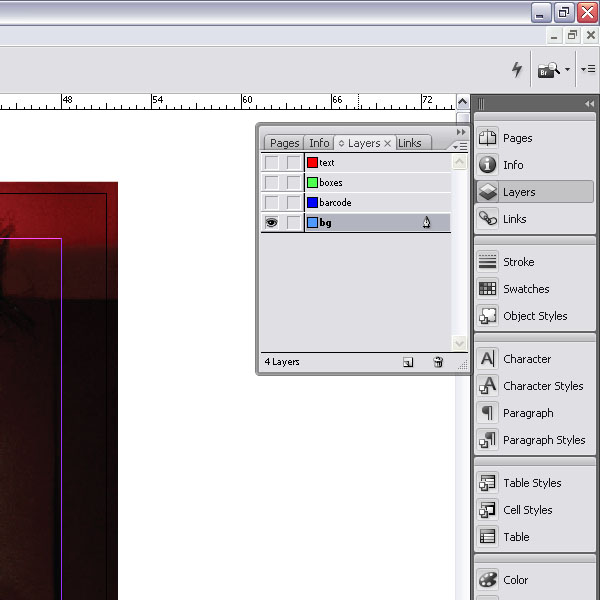
Task: Open the Layers panel flyout menu
Action: tap(460, 146)
